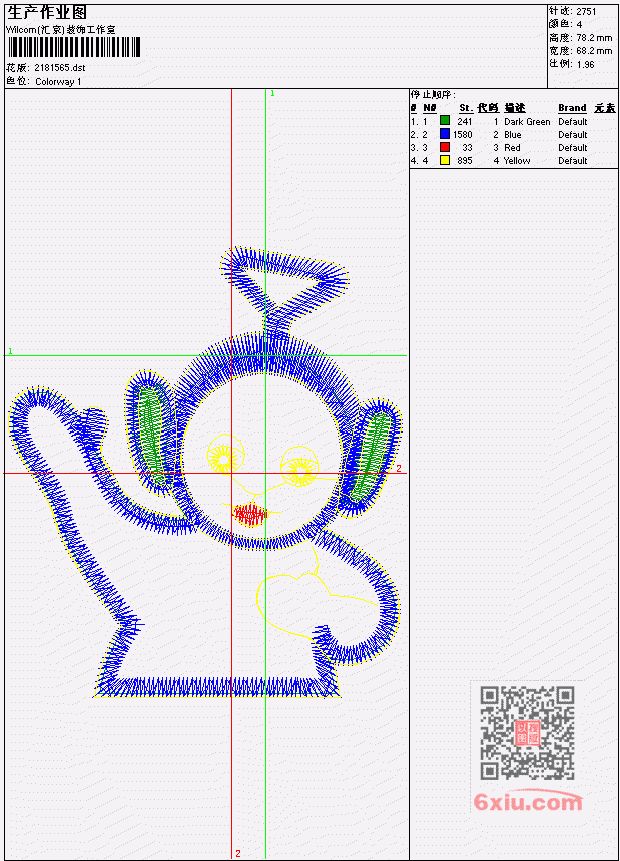Select the 'Dark Green' description text

pos(527,121)
